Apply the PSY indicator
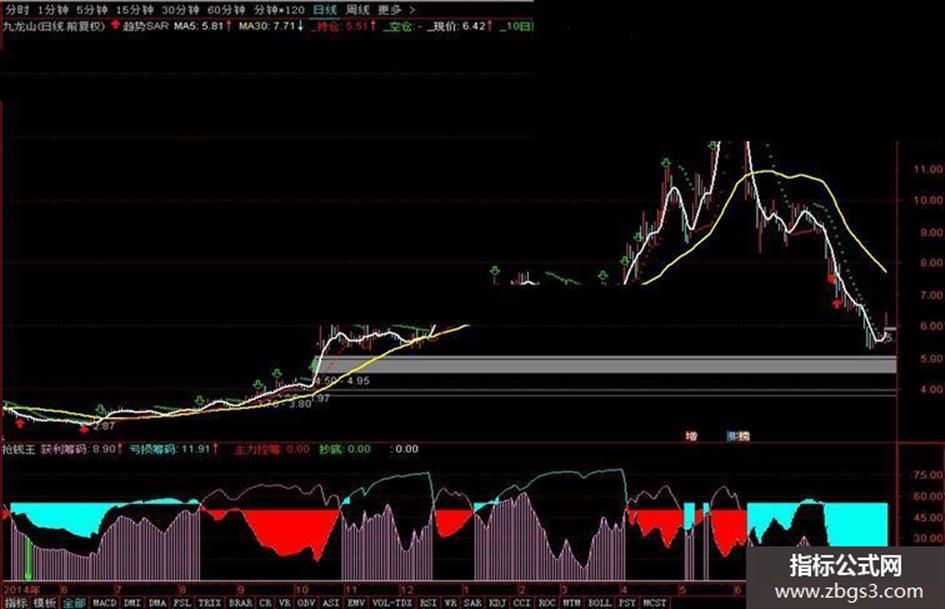 (x=627, y=602)
